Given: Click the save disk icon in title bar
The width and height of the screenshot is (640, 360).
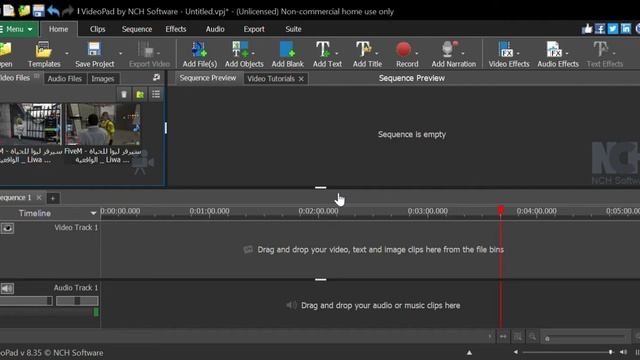Looking at the screenshot, I should [39, 11].
